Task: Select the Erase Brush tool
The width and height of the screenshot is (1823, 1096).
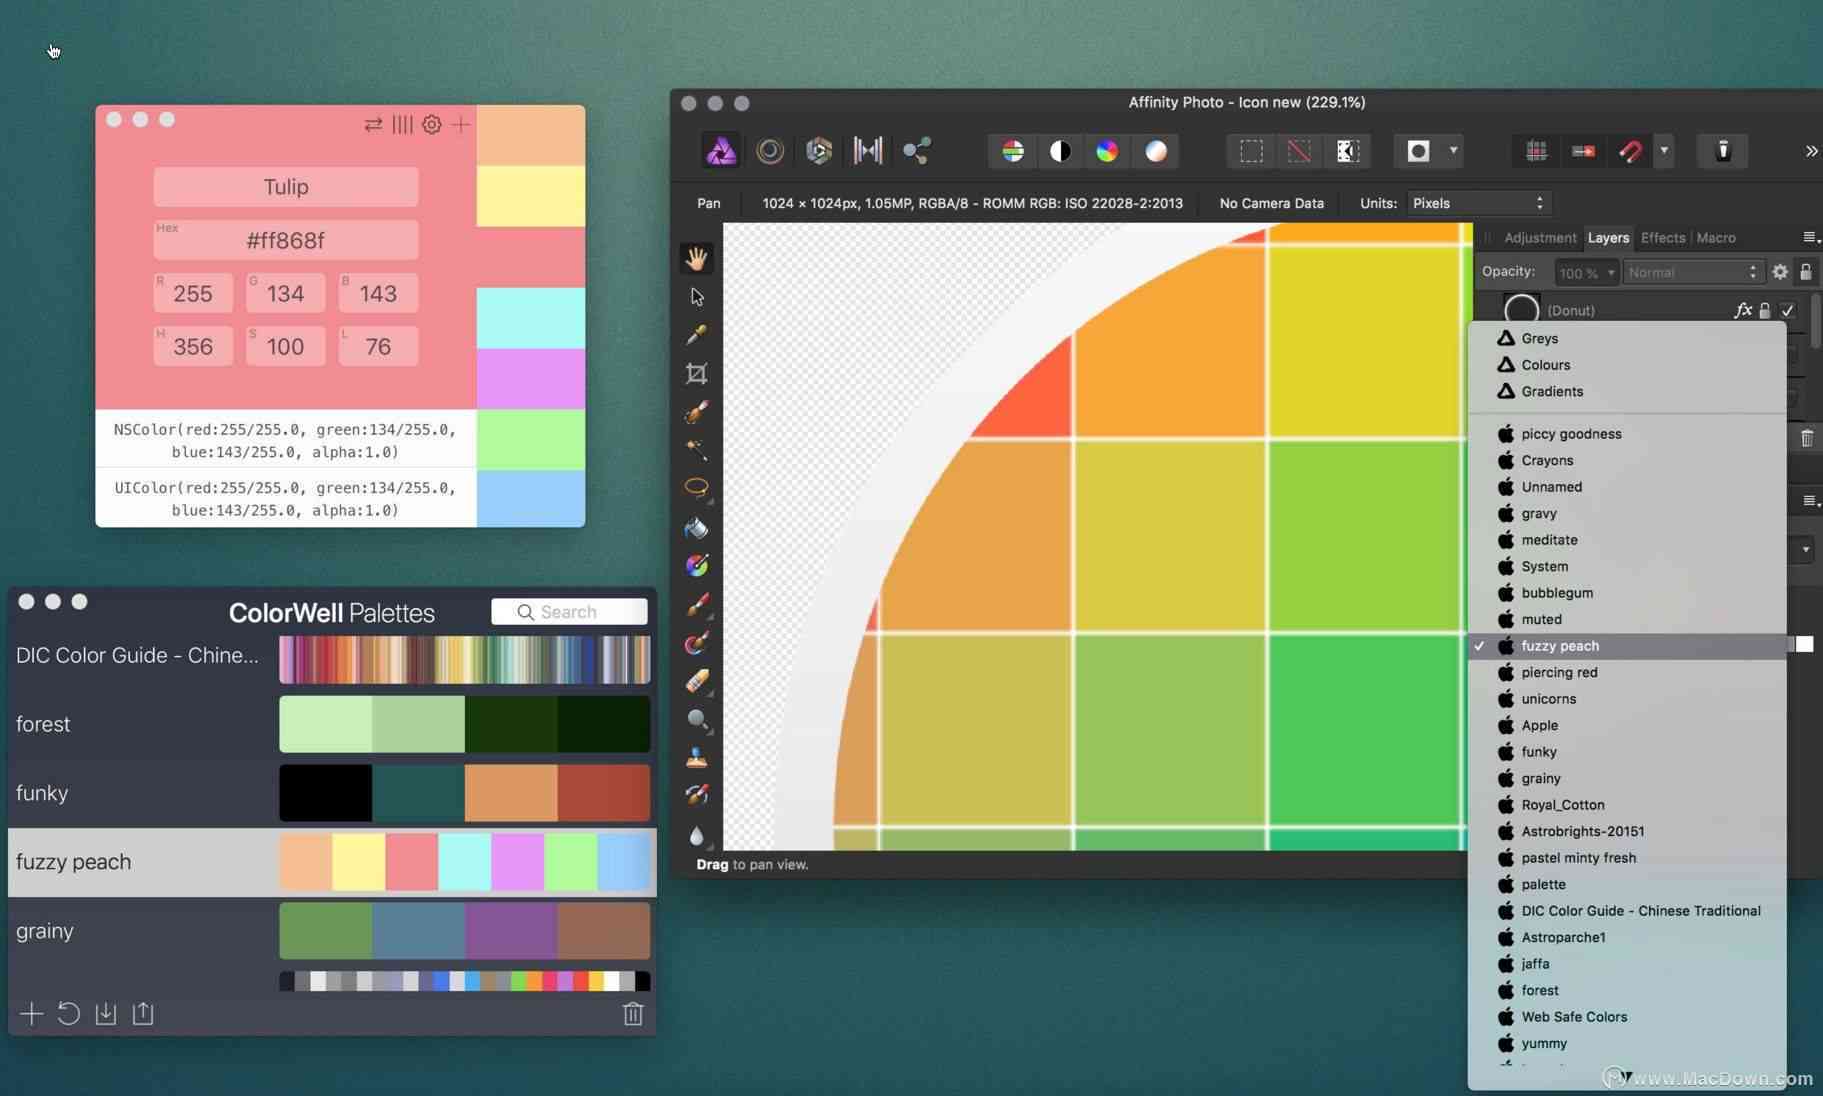Action: pyautogui.click(x=697, y=681)
